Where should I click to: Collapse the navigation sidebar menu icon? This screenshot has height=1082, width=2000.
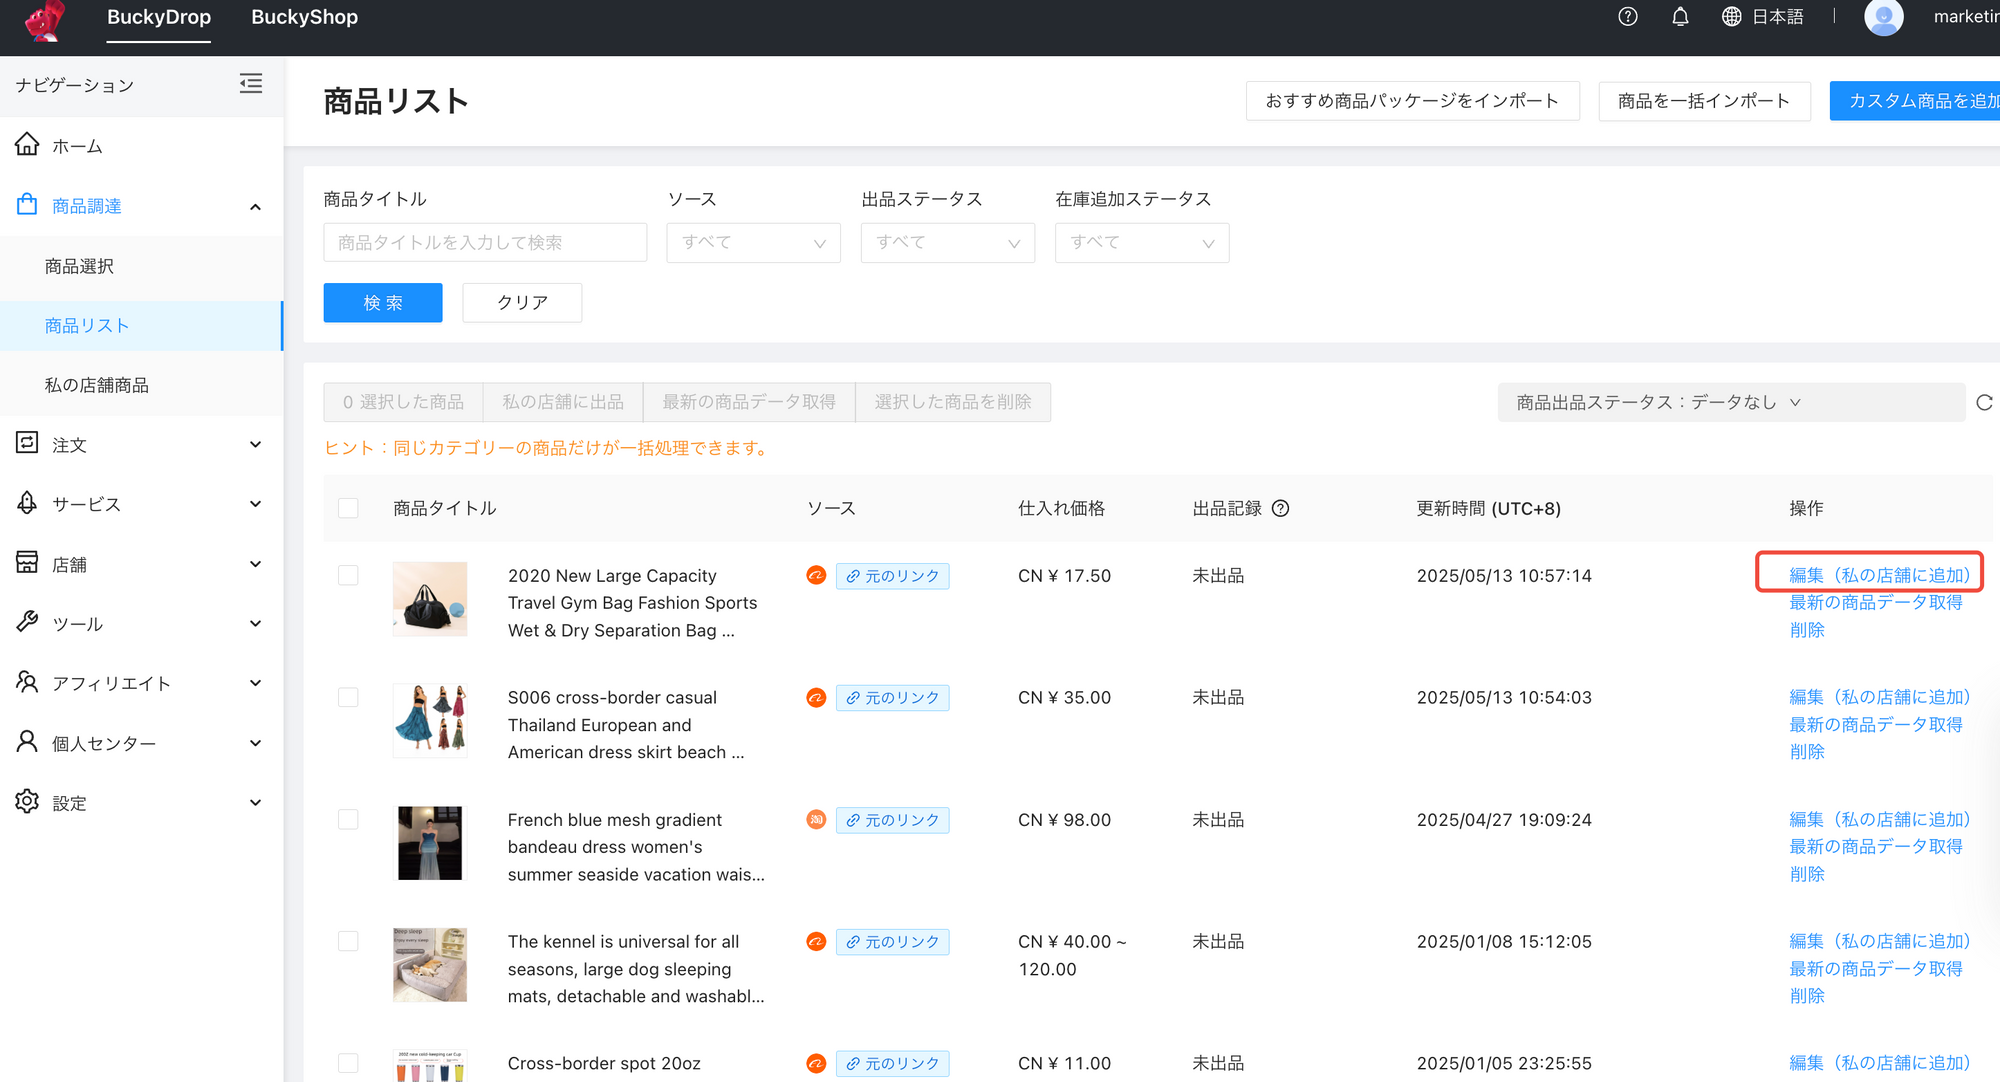251,84
